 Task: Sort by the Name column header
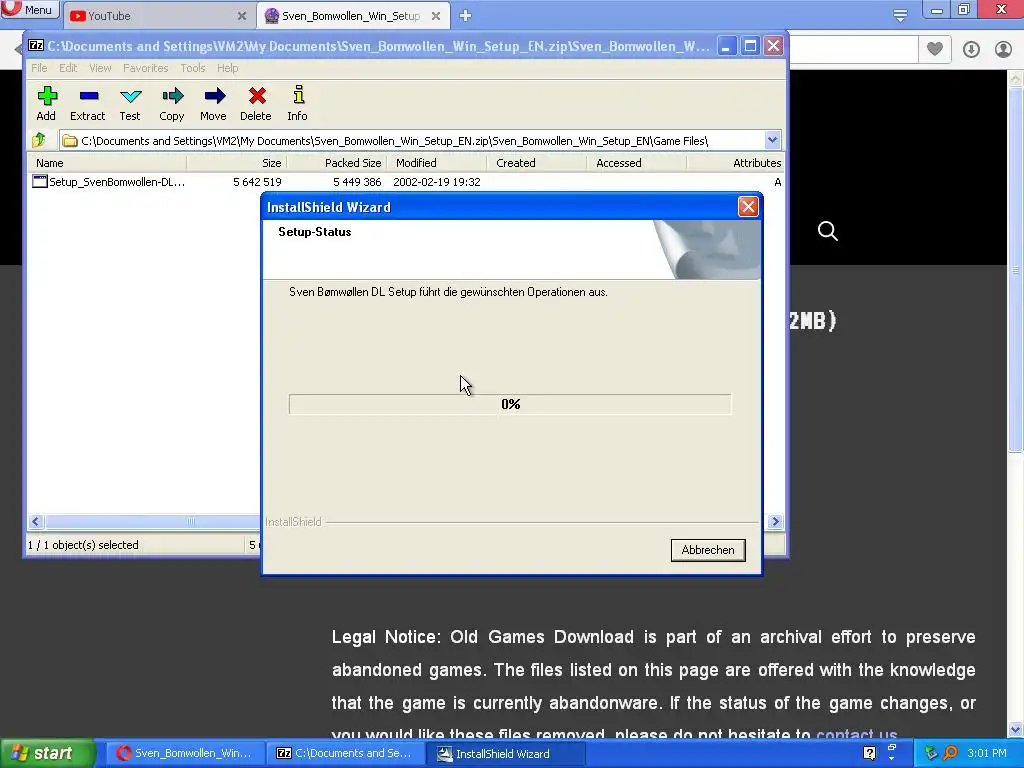coord(106,163)
